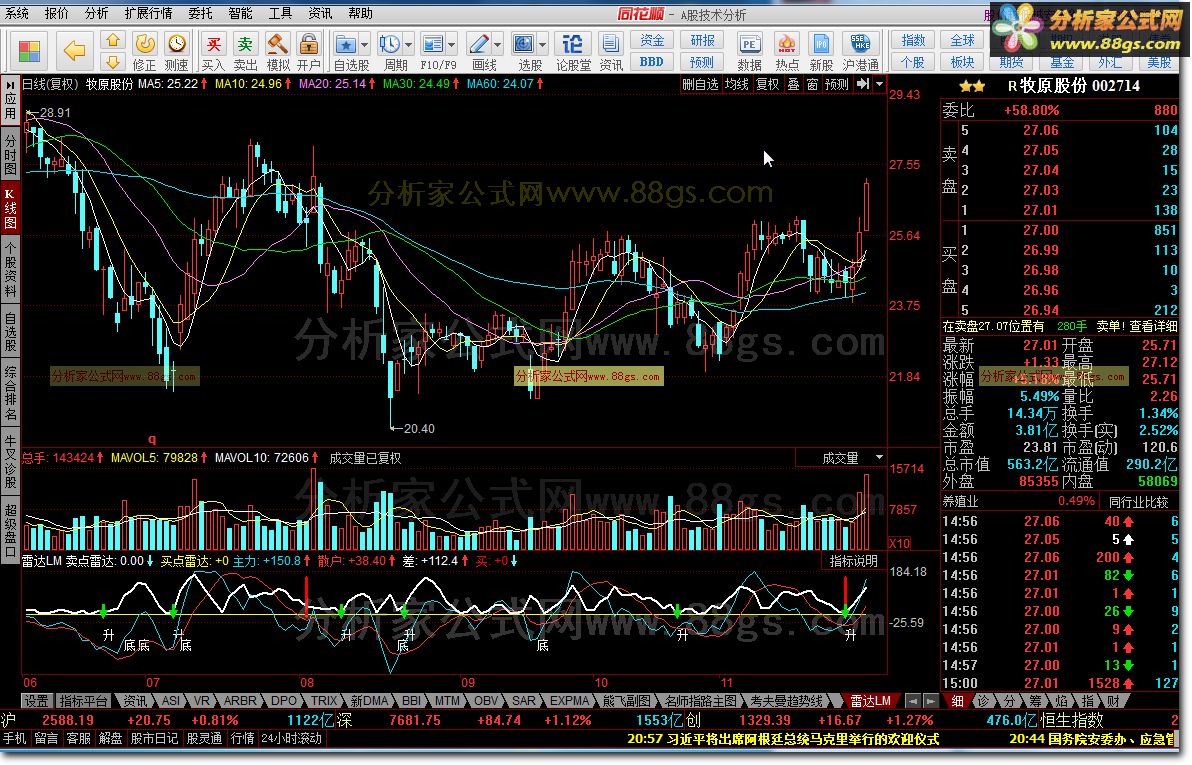Open the 帮助 menu
The width and height of the screenshot is (1192, 765).
click(360, 14)
